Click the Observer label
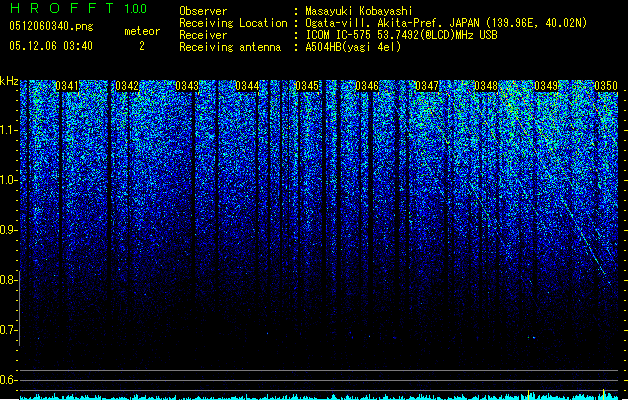Screen dimensions: 629x400 [x=203, y=11]
